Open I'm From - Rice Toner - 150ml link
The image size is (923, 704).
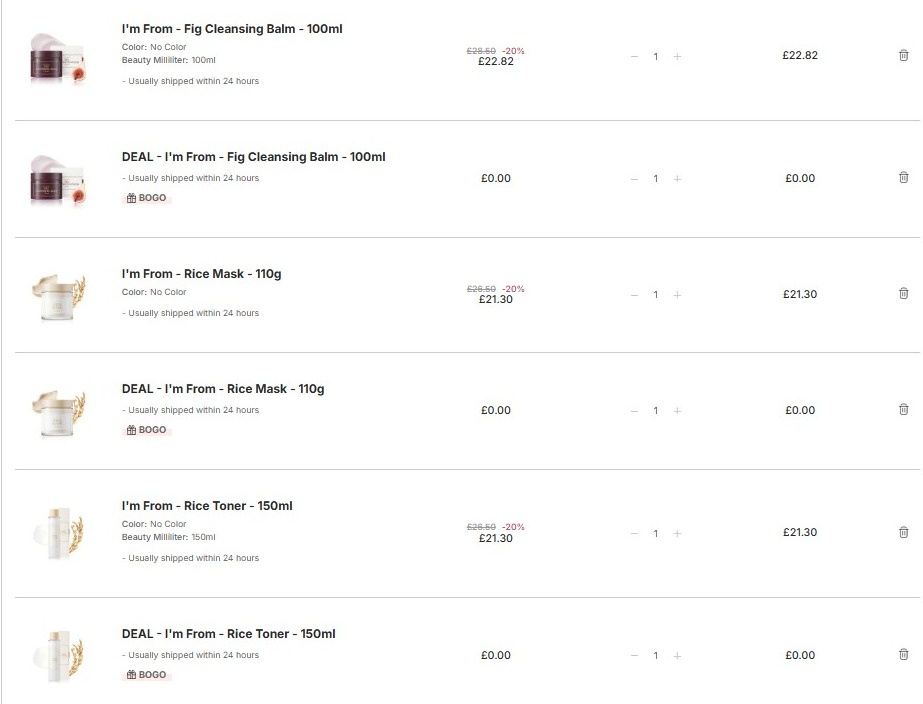[207, 506]
